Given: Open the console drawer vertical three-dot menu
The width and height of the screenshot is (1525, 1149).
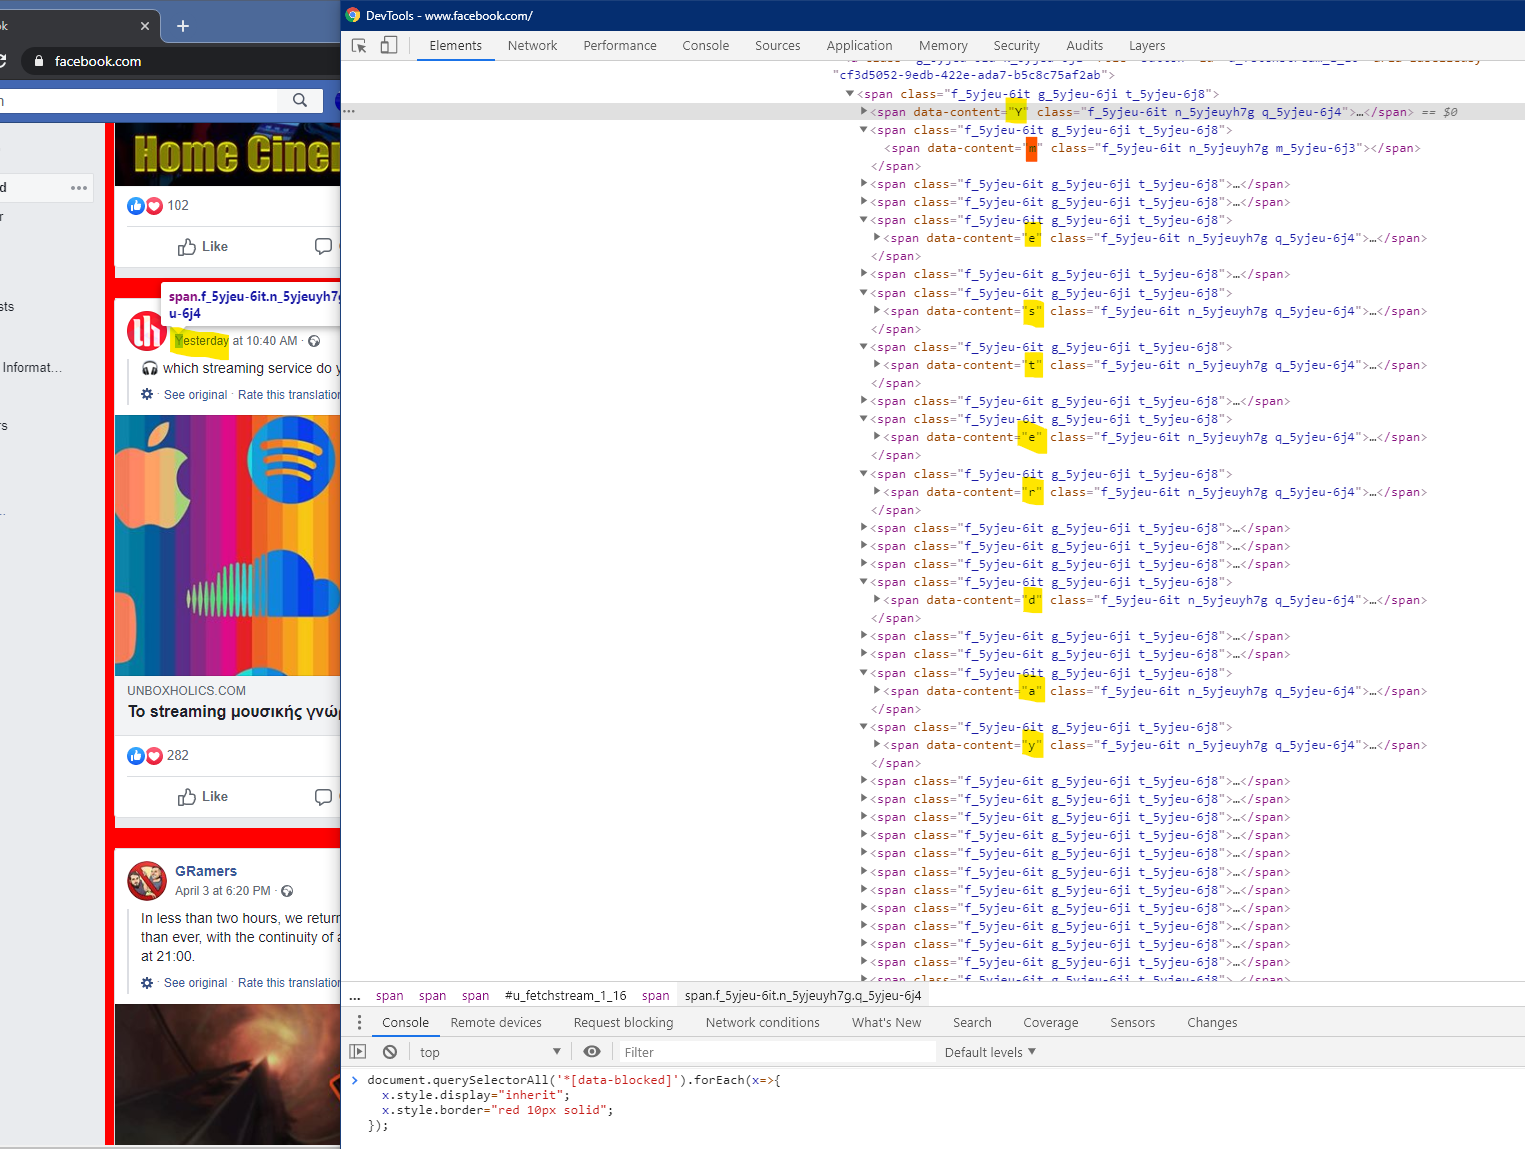Looking at the screenshot, I should coord(359,1022).
